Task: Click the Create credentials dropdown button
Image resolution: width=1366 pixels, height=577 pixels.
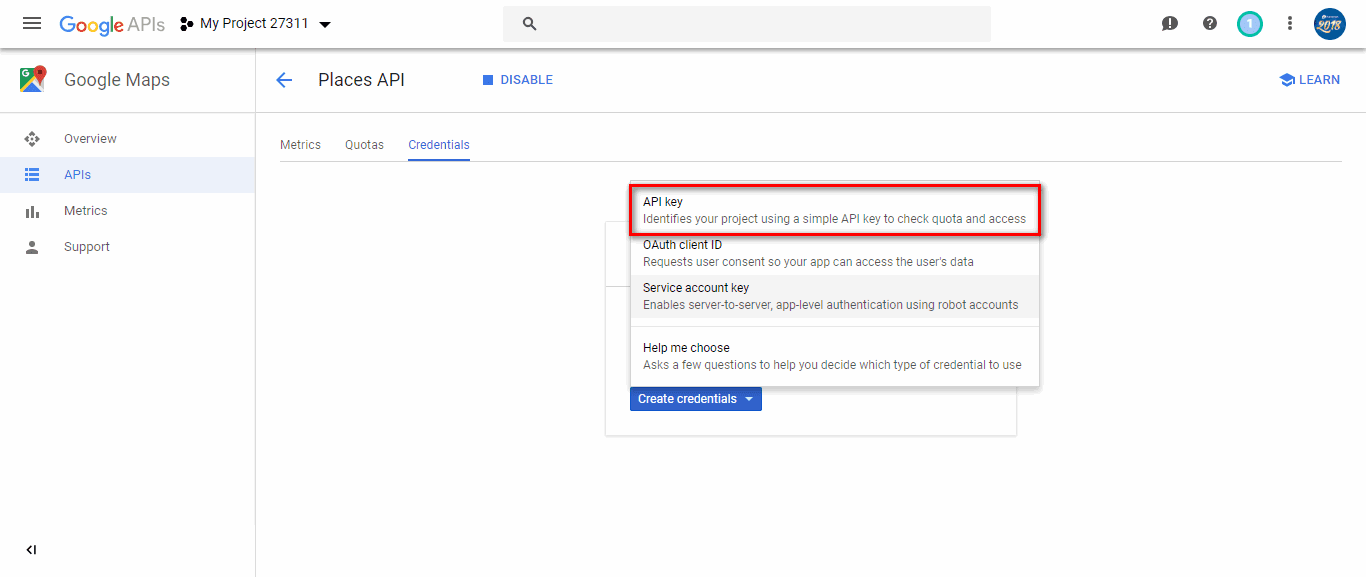Action: point(696,399)
